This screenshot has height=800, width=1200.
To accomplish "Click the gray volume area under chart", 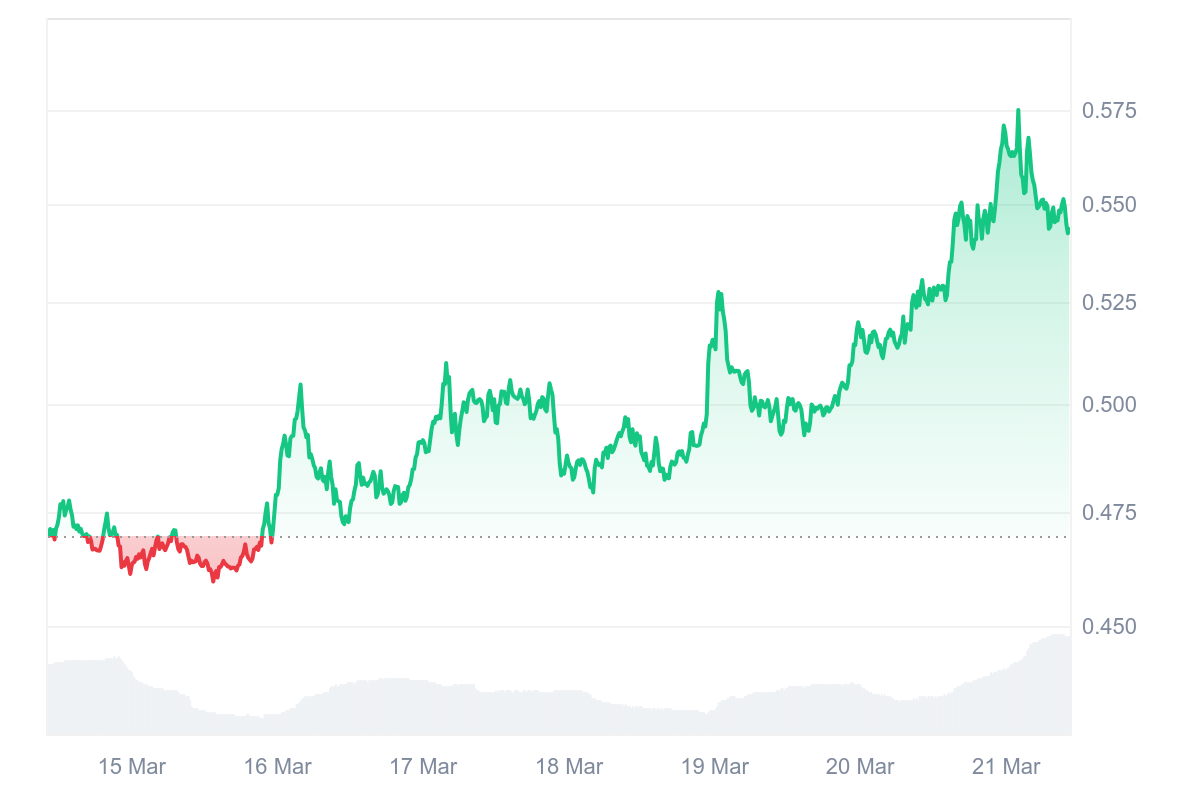I will [558, 710].
